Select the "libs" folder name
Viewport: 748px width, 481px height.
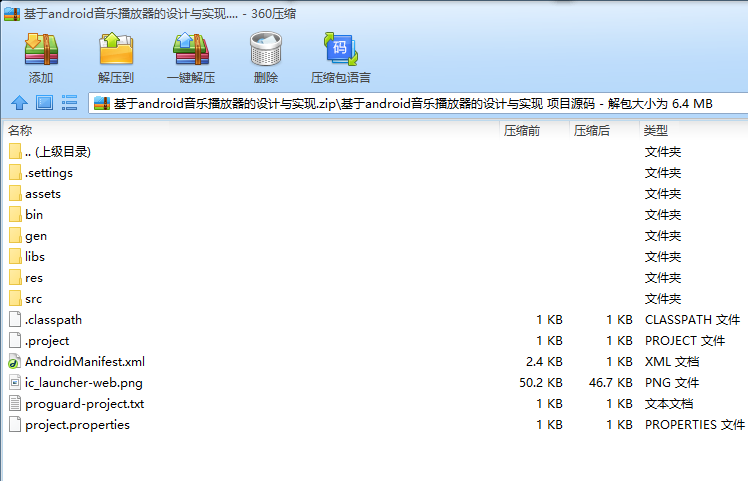click(x=35, y=256)
